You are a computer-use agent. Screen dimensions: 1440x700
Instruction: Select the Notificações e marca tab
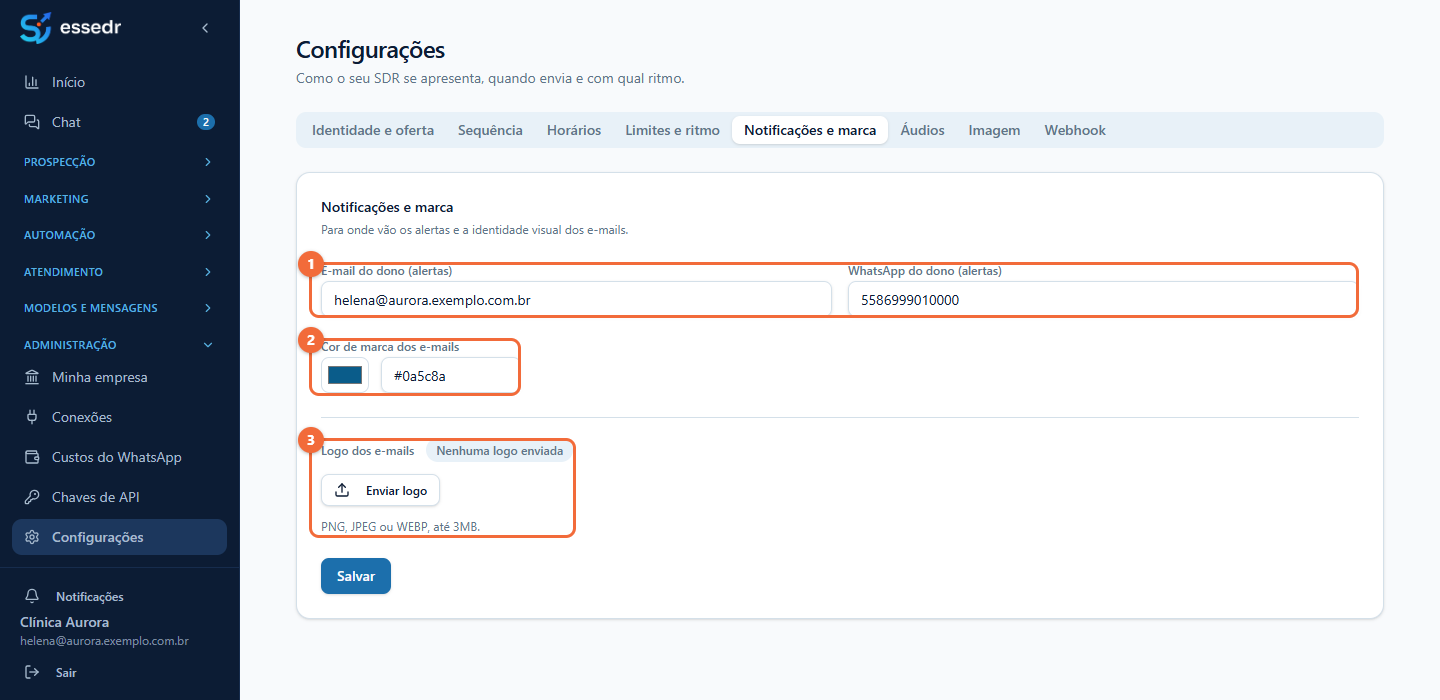(x=810, y=130)
